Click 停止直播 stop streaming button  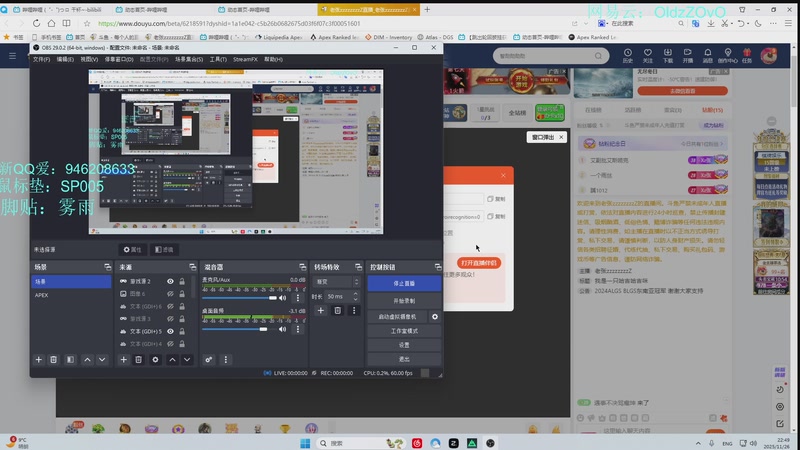(404, 283)
